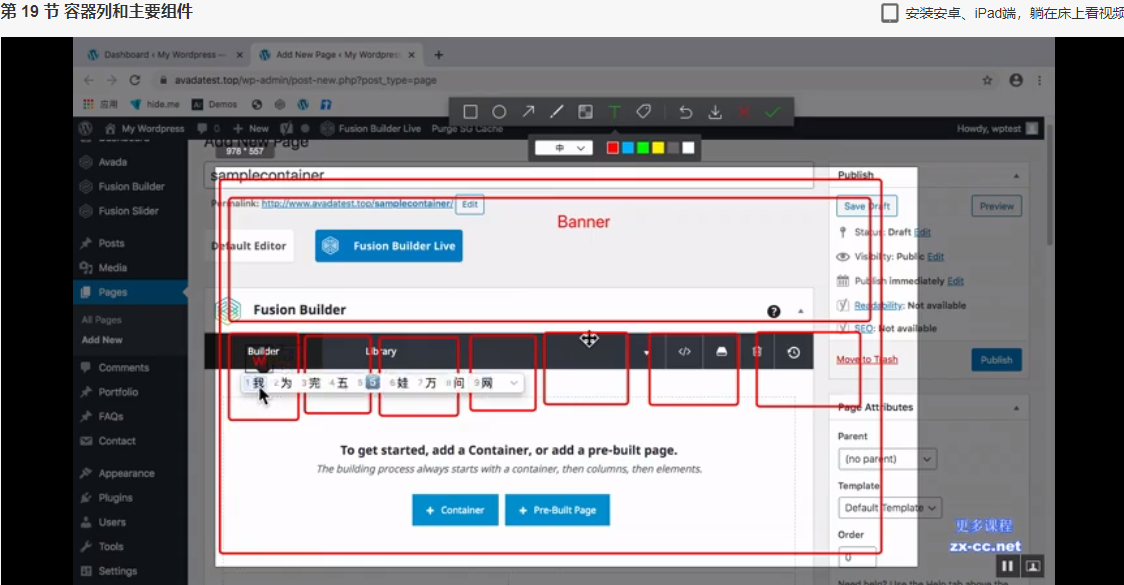This screenshot has width=1124, height=585.
Task: Select the rectangle annotation tool
Action: point(470,112)
